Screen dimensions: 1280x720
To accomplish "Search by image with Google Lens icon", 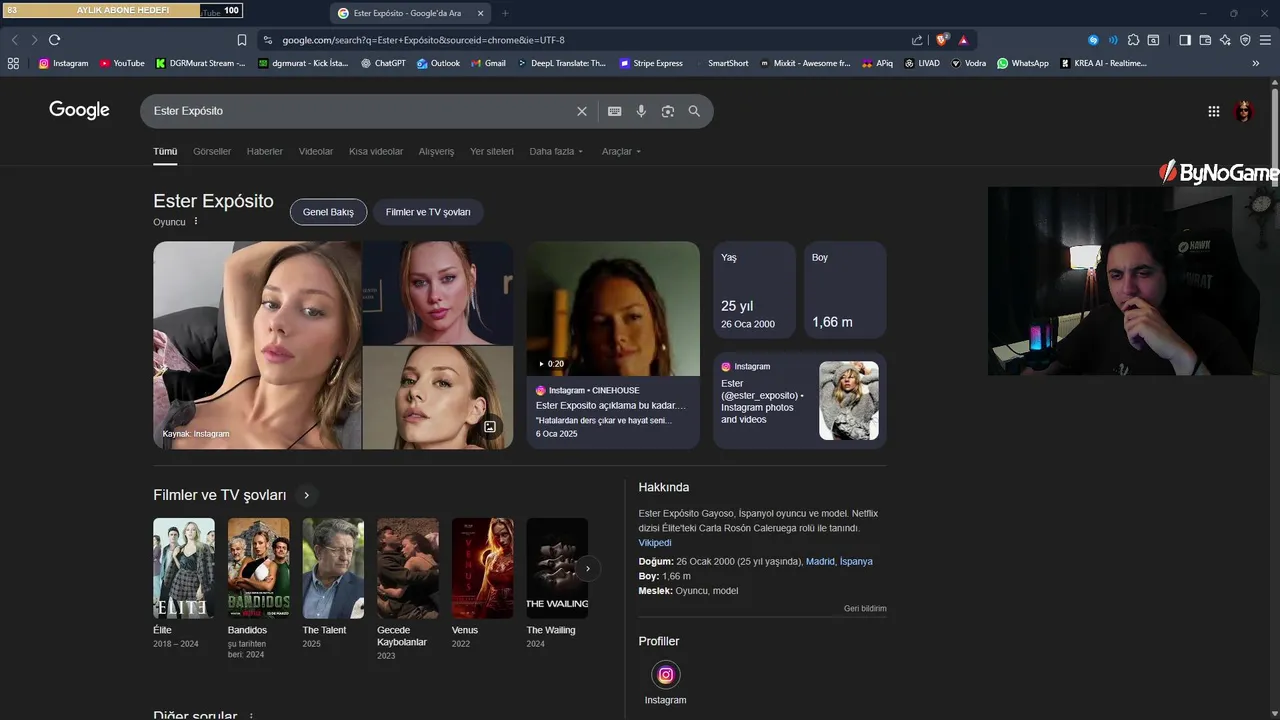I will 668,111.
